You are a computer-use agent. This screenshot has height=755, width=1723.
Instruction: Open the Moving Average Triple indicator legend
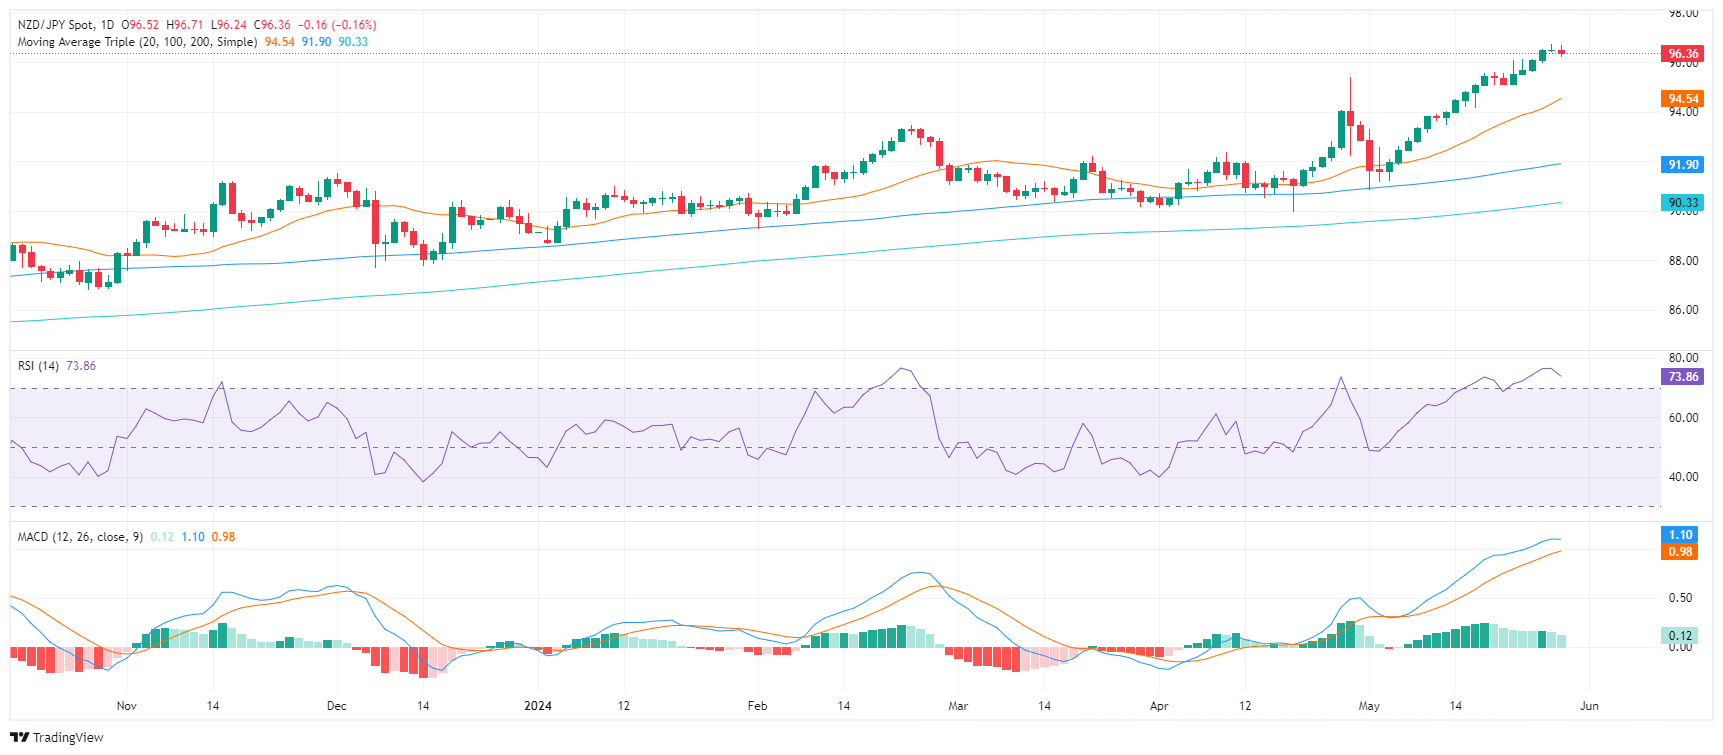[x=137, y=42]
